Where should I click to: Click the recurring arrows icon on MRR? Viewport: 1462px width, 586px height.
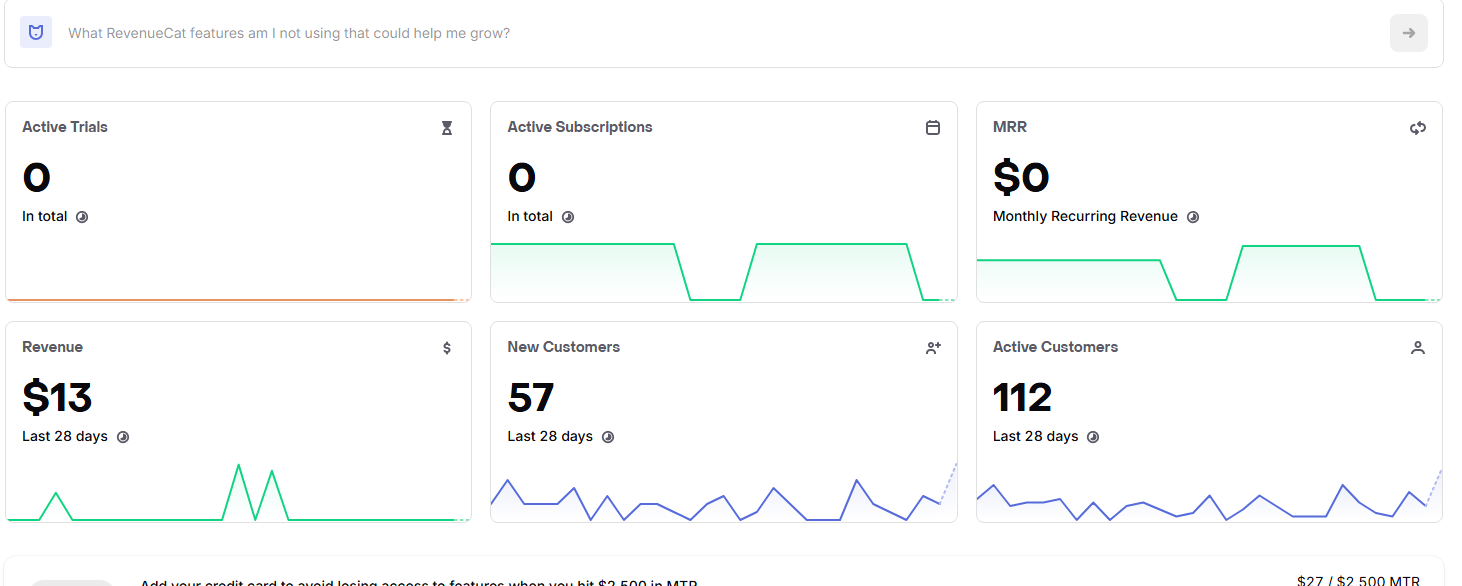[x=1418, y=128]
